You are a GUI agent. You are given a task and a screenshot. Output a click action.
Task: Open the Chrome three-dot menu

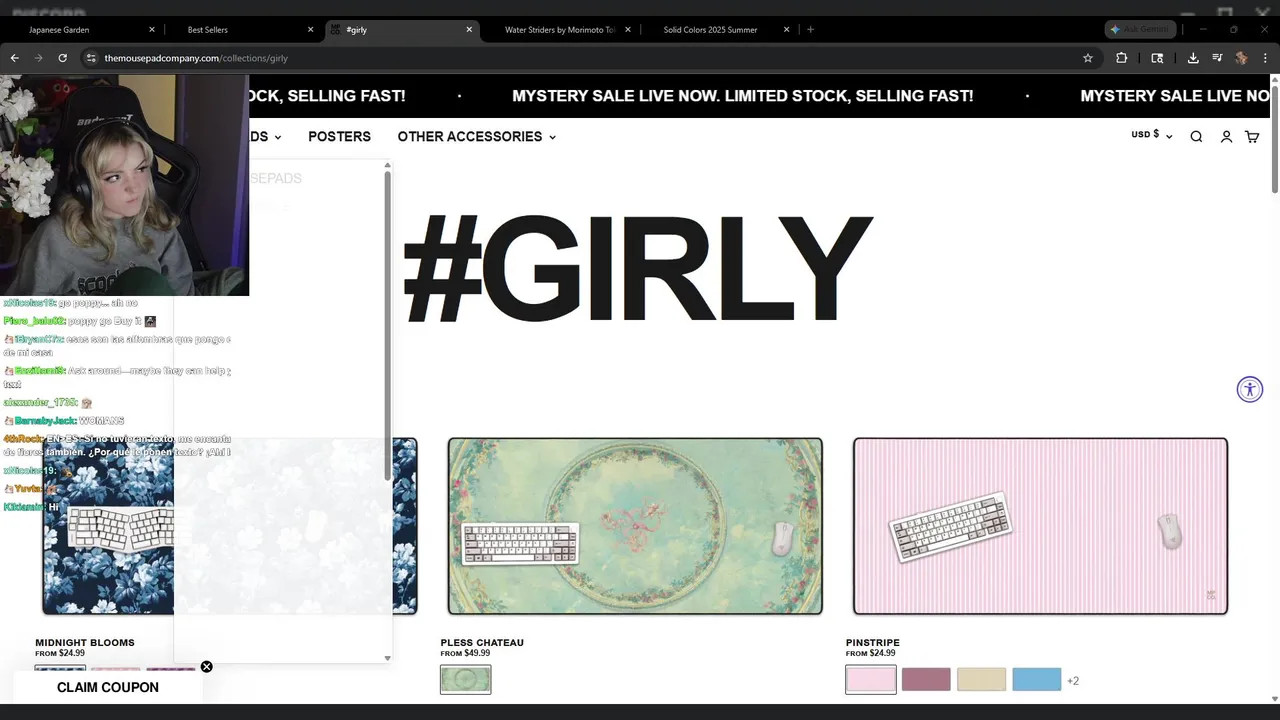pyautogui.click(x=1265, y=58)
